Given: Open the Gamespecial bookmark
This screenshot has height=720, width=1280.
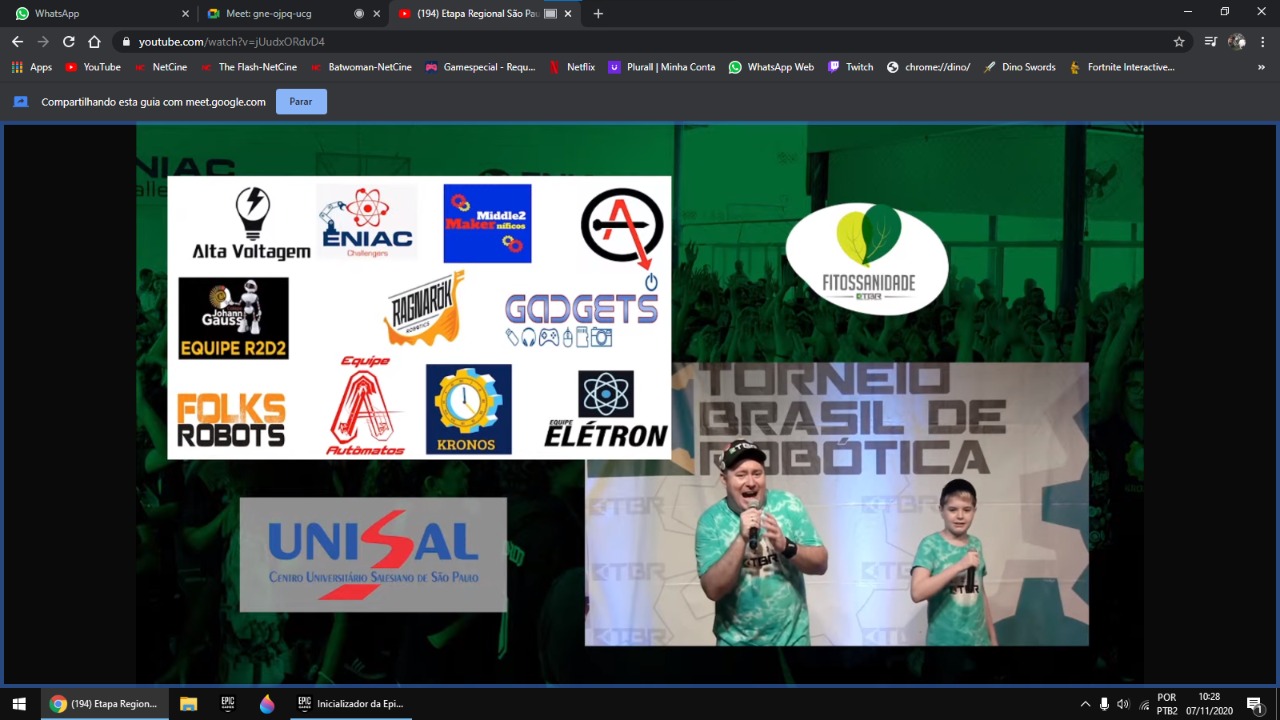Looking at the screenshot, I should pos(480,67).
